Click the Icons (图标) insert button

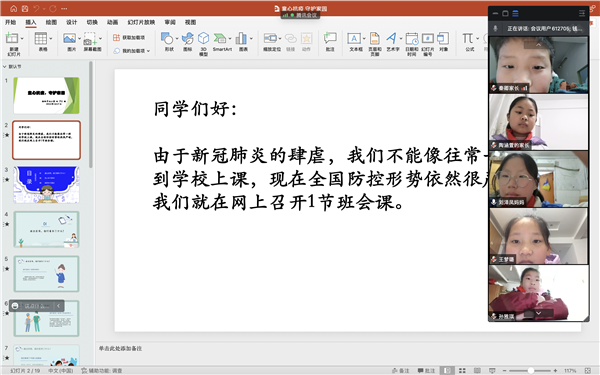click(x=188, y=42)
